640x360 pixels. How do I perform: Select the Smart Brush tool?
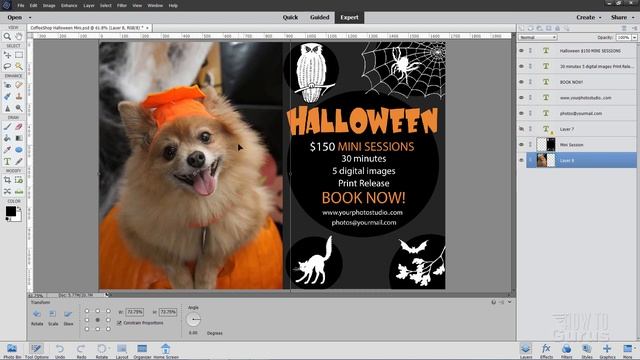(x=7, y=96)
